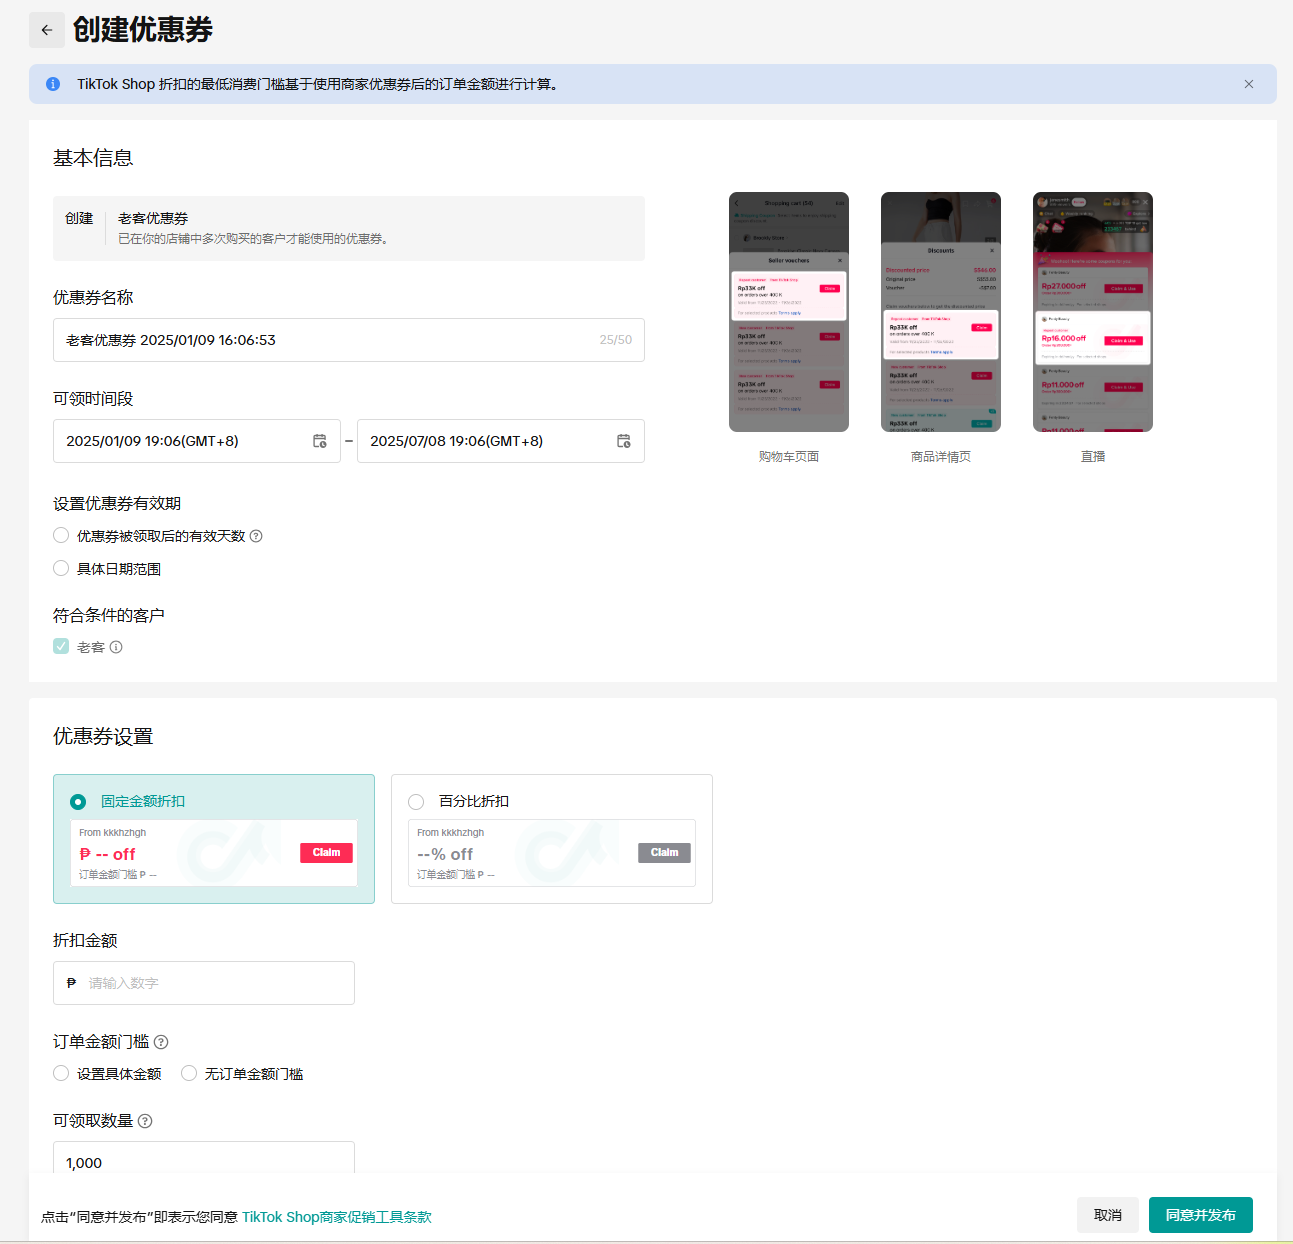Open the end date calendar icon
The width and height of the screenshot is (1293, 1244).
(x=623, y=441)
